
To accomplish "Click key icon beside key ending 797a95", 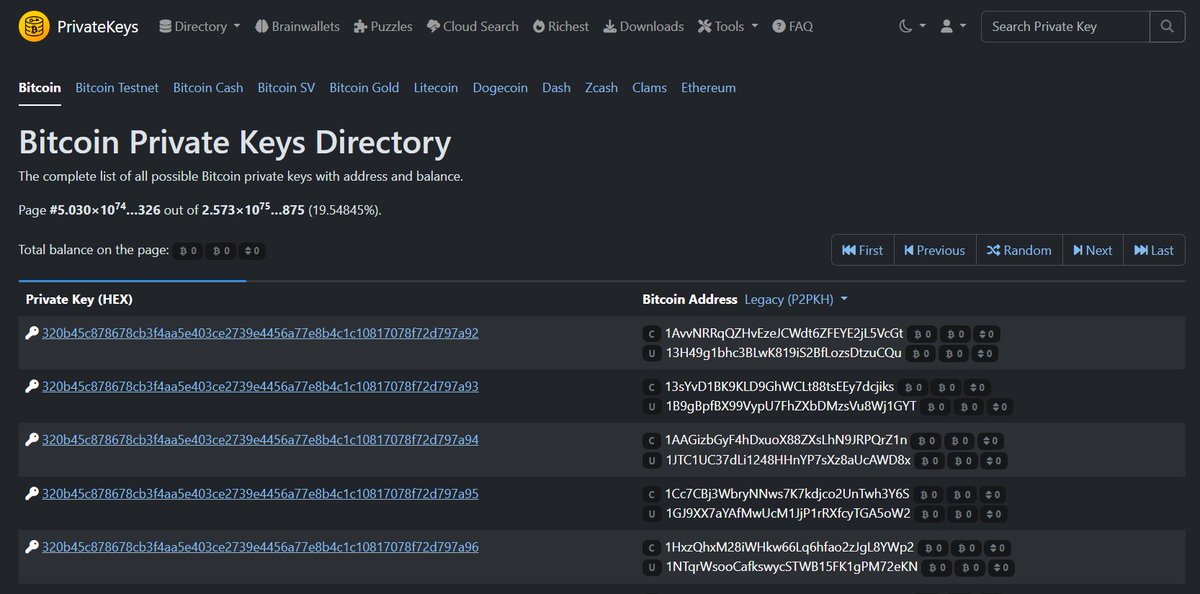I will coord(32,493).
